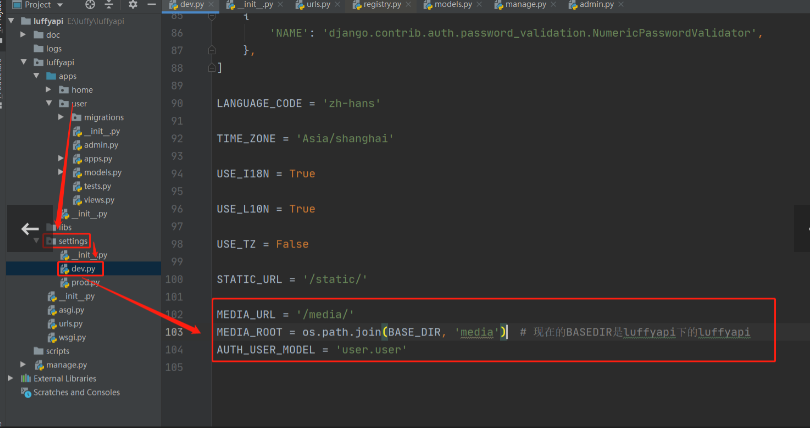Collapse the inner luffyapi package folder
Screen dimensions: 810x428
click(24, 62)
